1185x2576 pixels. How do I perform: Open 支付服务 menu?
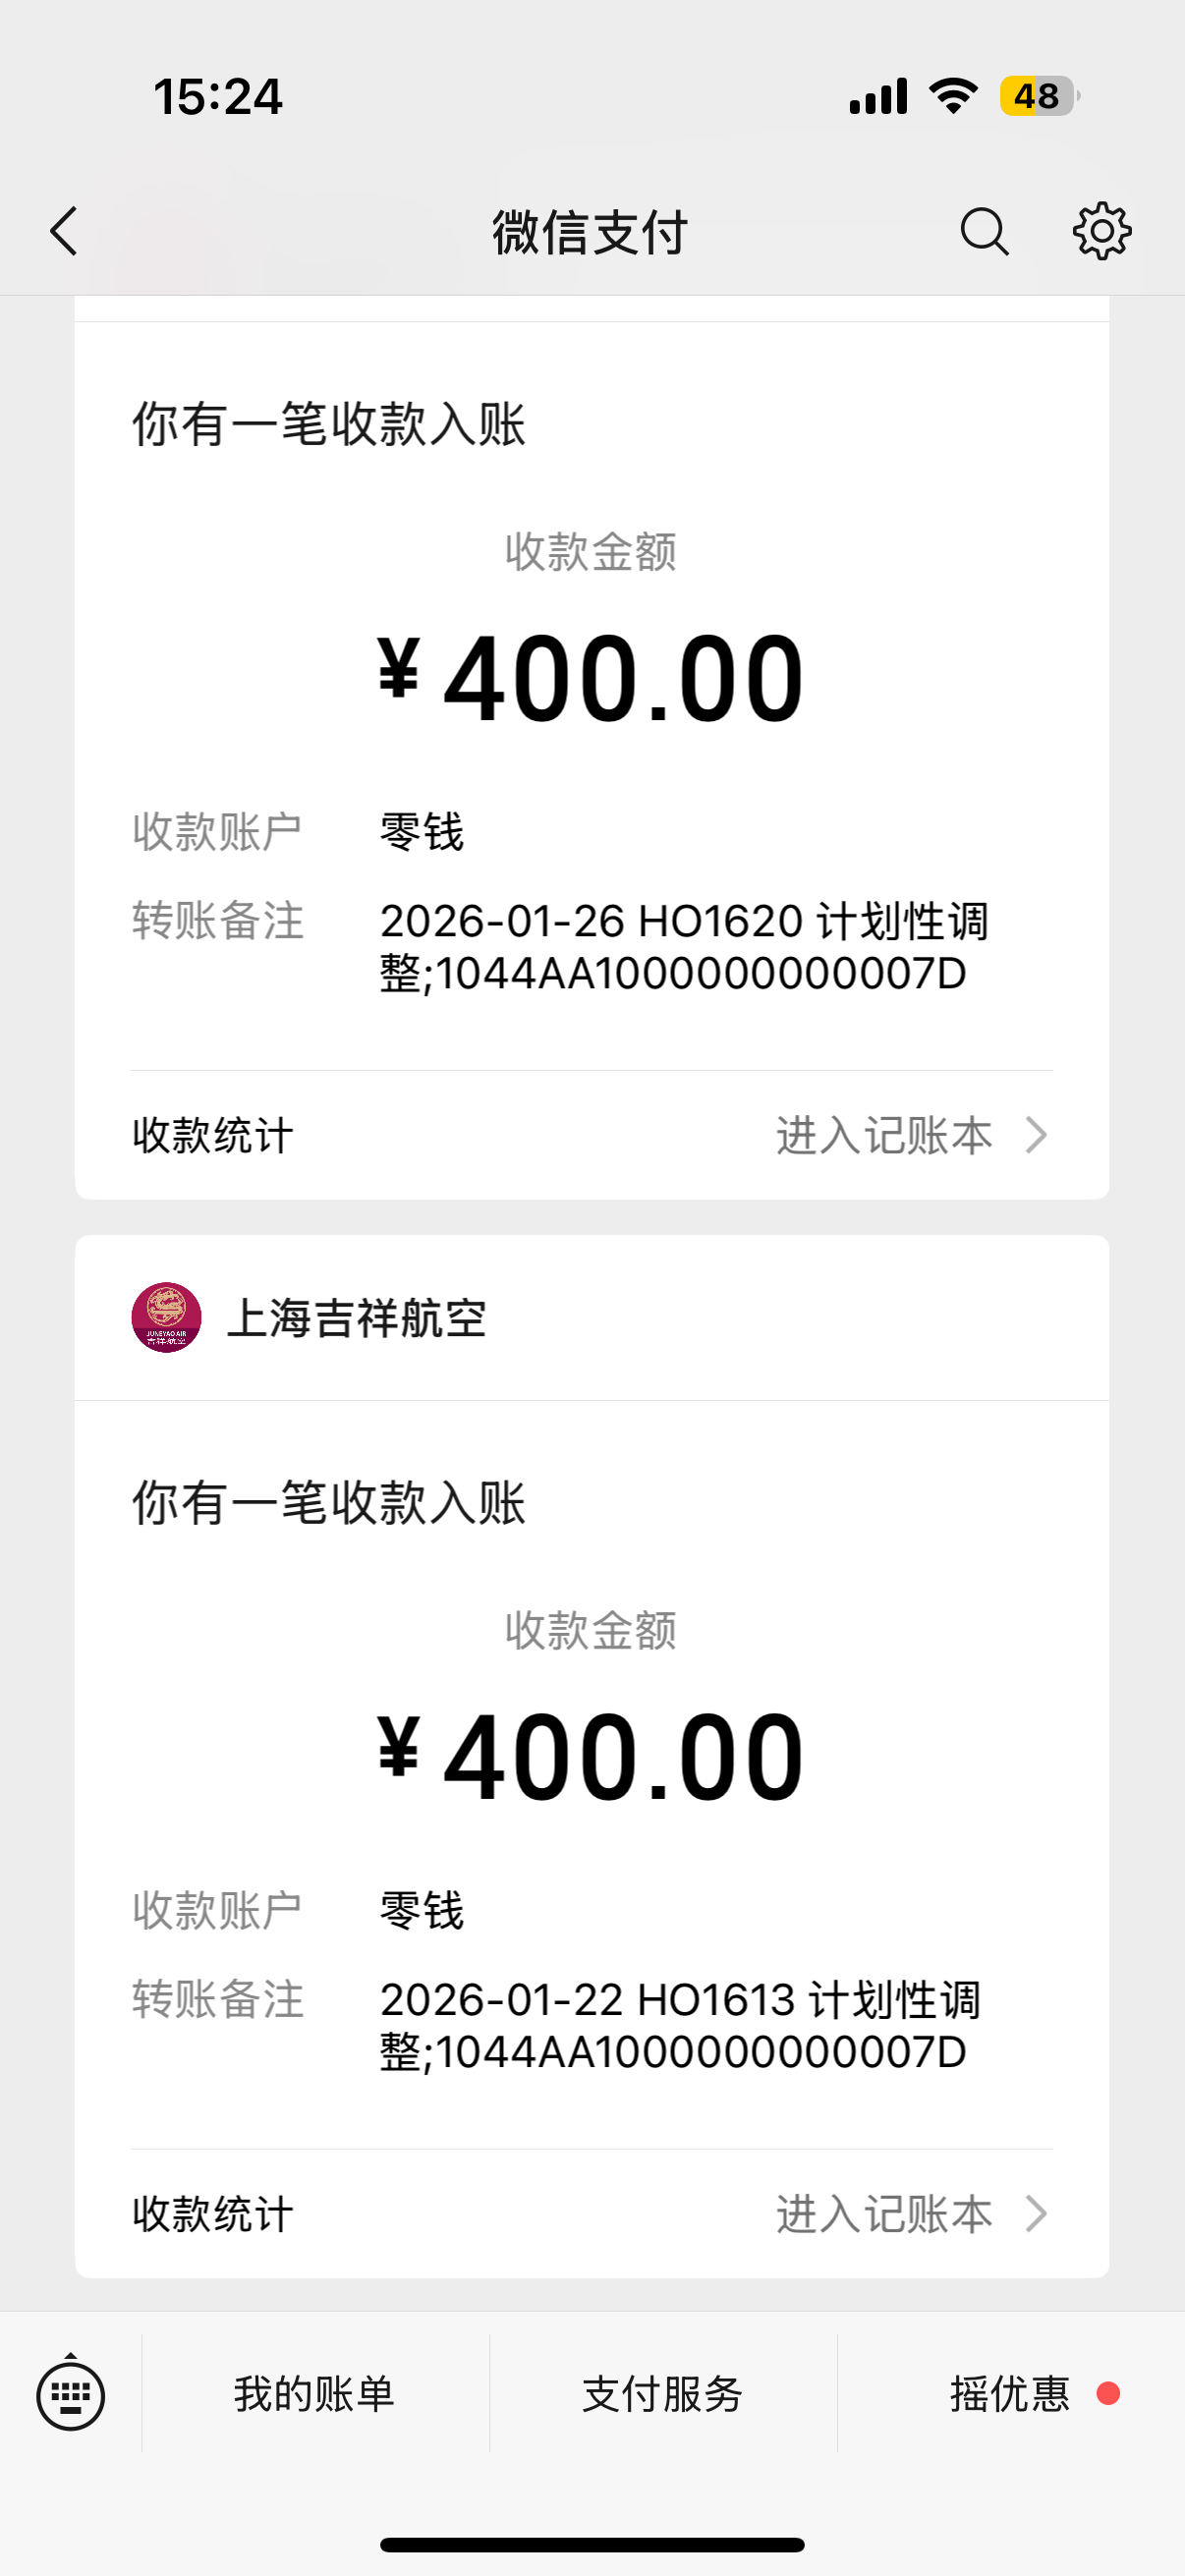(662, 2394)
